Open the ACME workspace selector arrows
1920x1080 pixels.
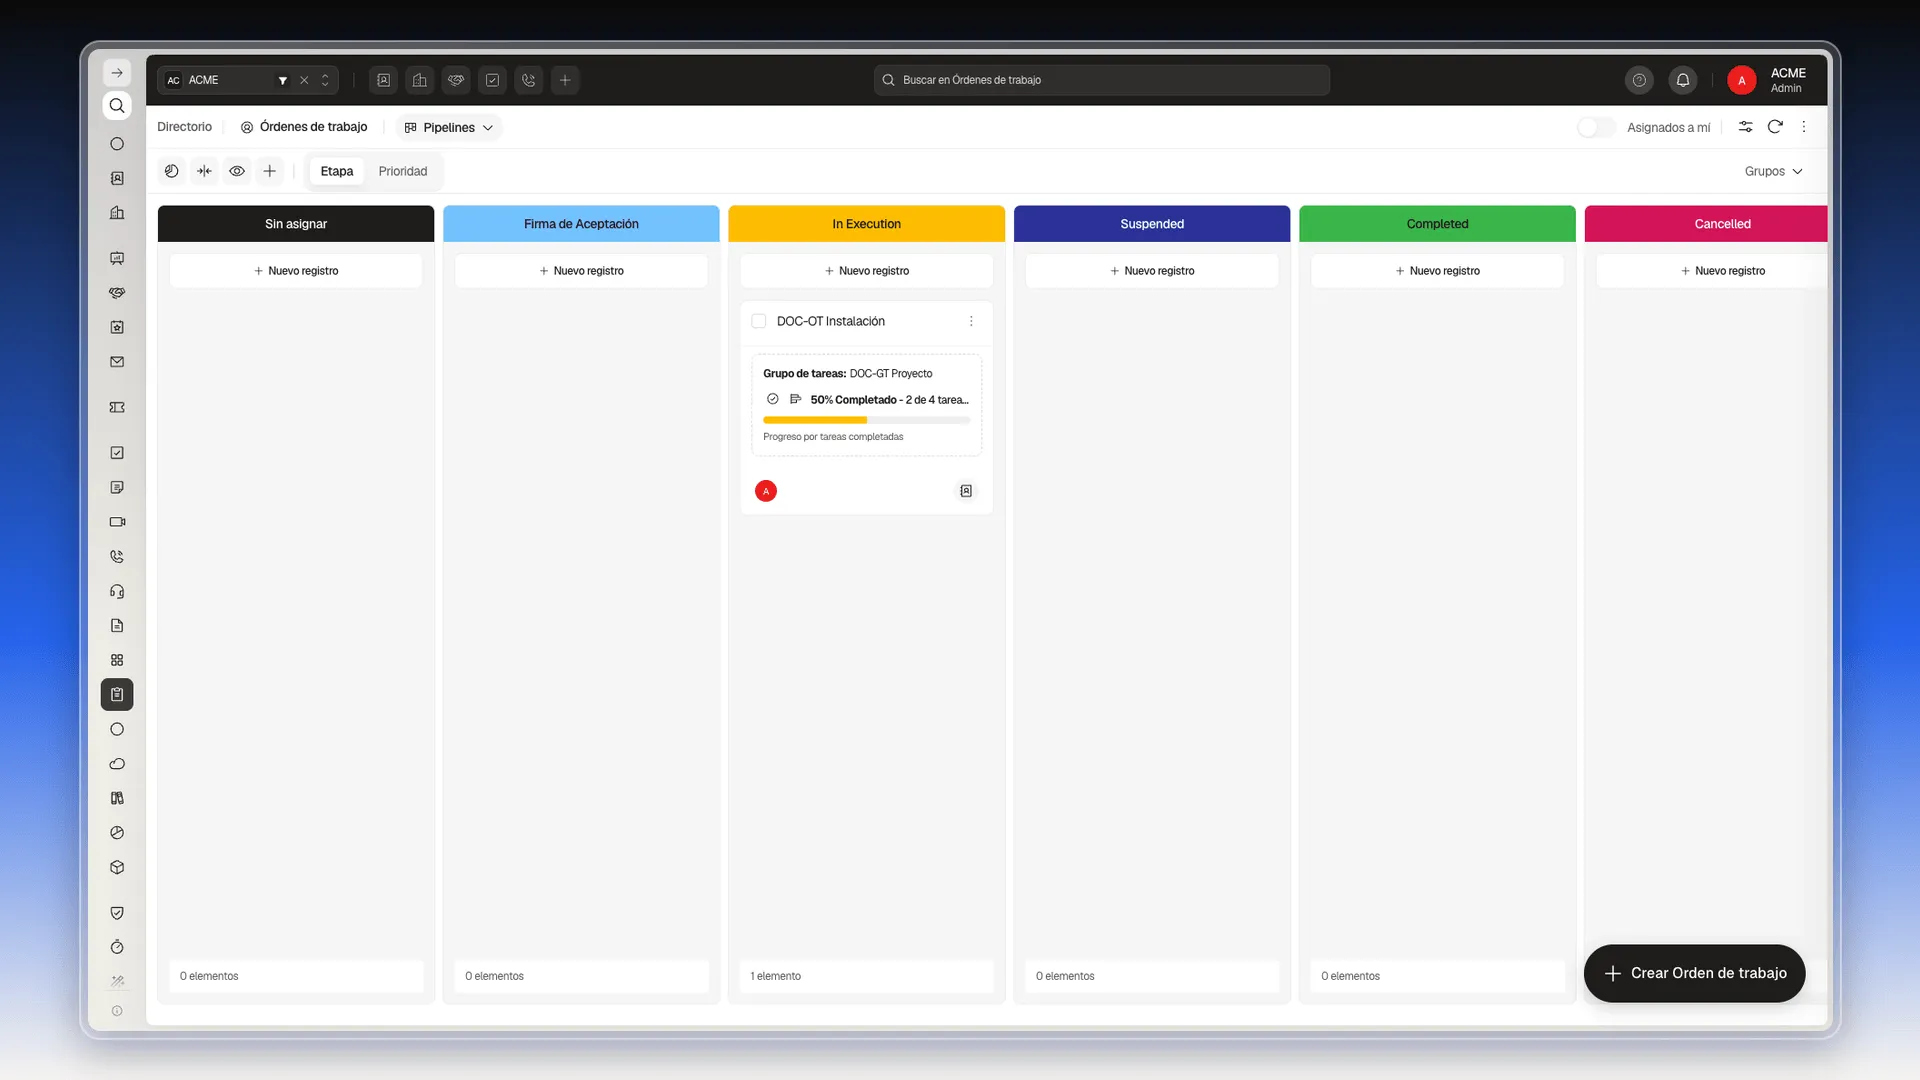pos(325,80)
